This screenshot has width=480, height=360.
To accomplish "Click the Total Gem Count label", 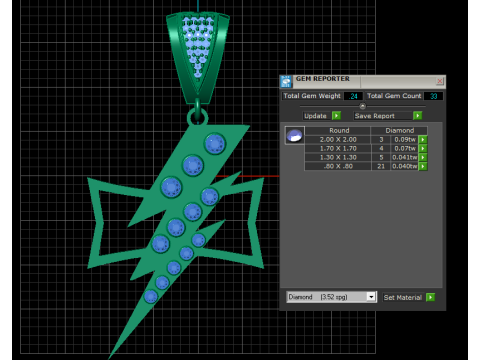I will (394, 96).
